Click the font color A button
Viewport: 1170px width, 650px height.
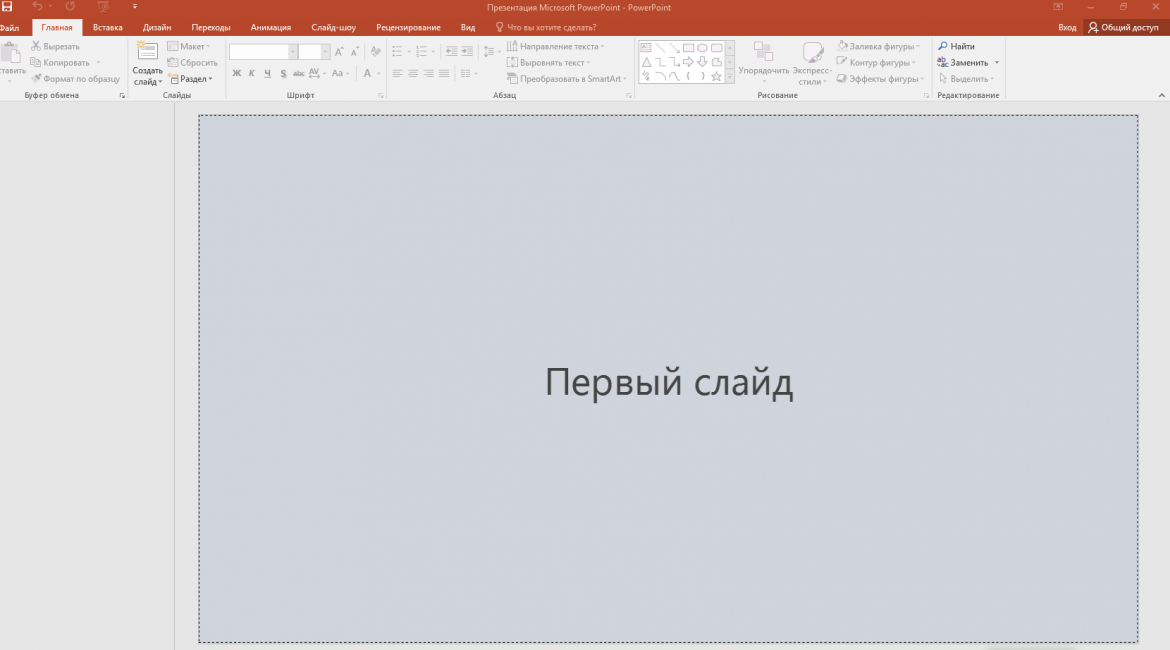click(367, 73)
